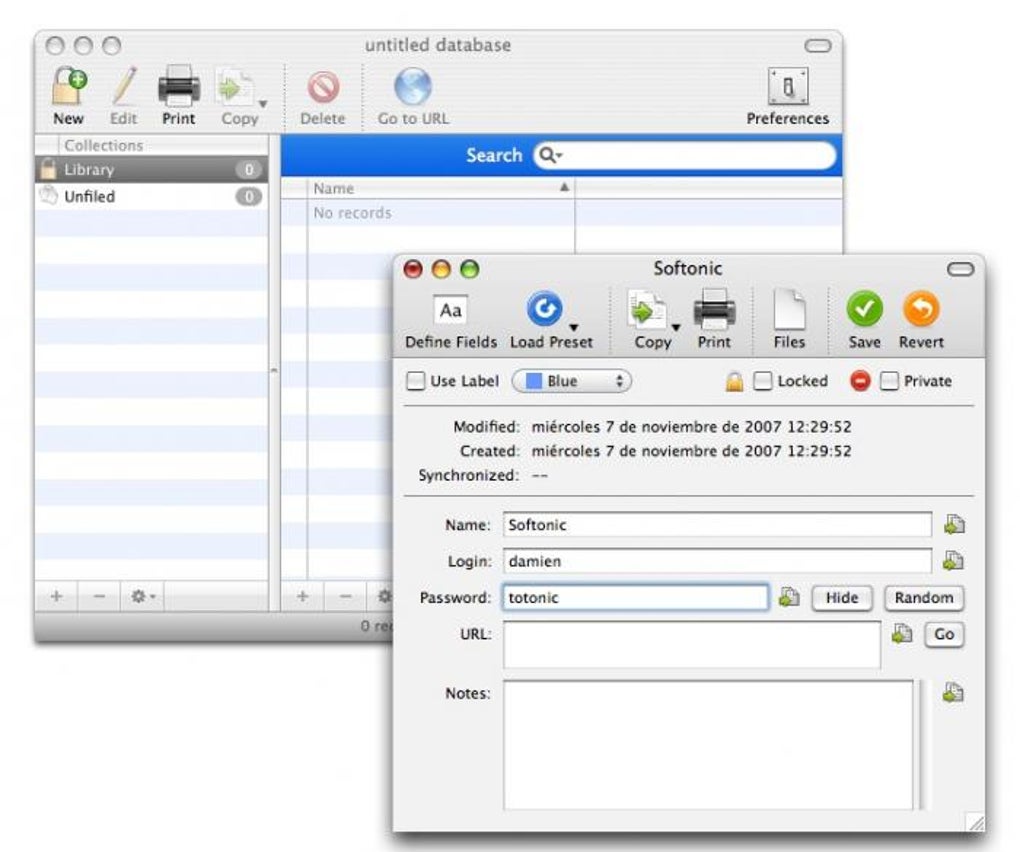Open sidebar gear action menu

(x=142, y=596)
